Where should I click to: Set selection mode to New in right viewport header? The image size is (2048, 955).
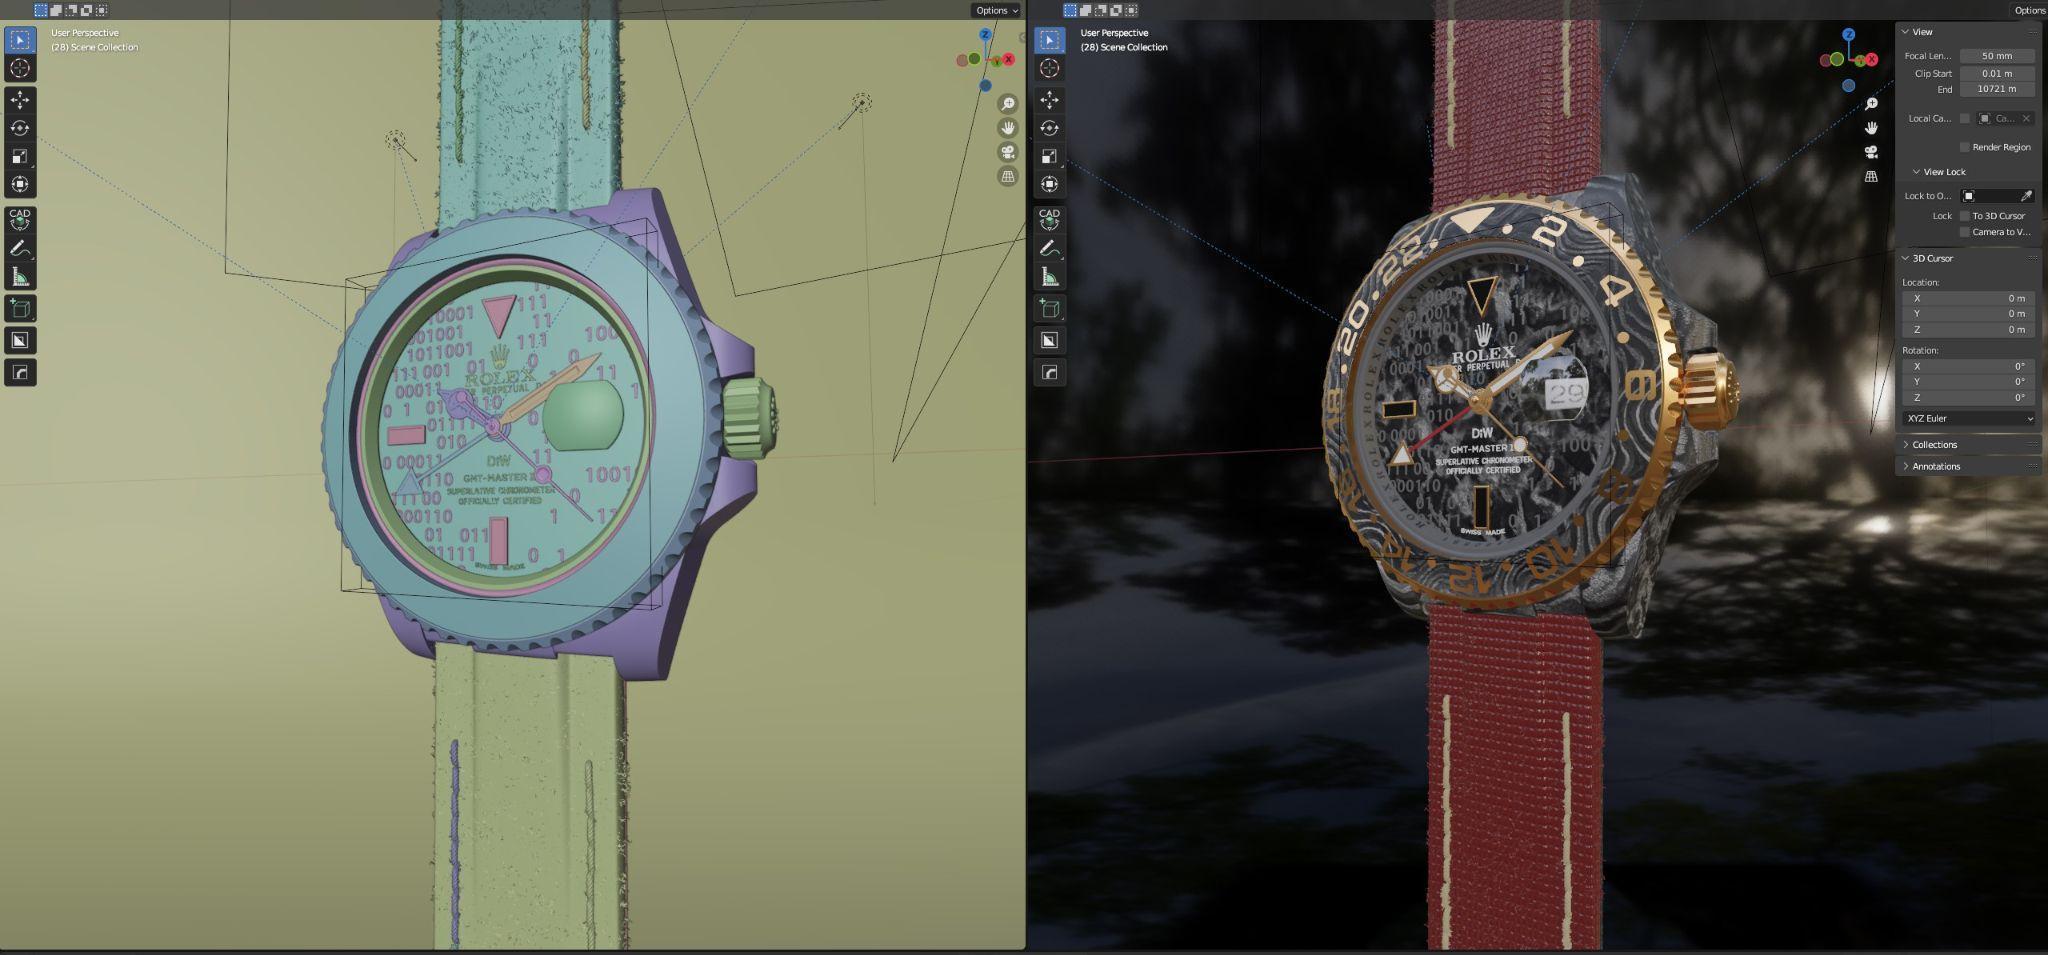pos(1070,10)
